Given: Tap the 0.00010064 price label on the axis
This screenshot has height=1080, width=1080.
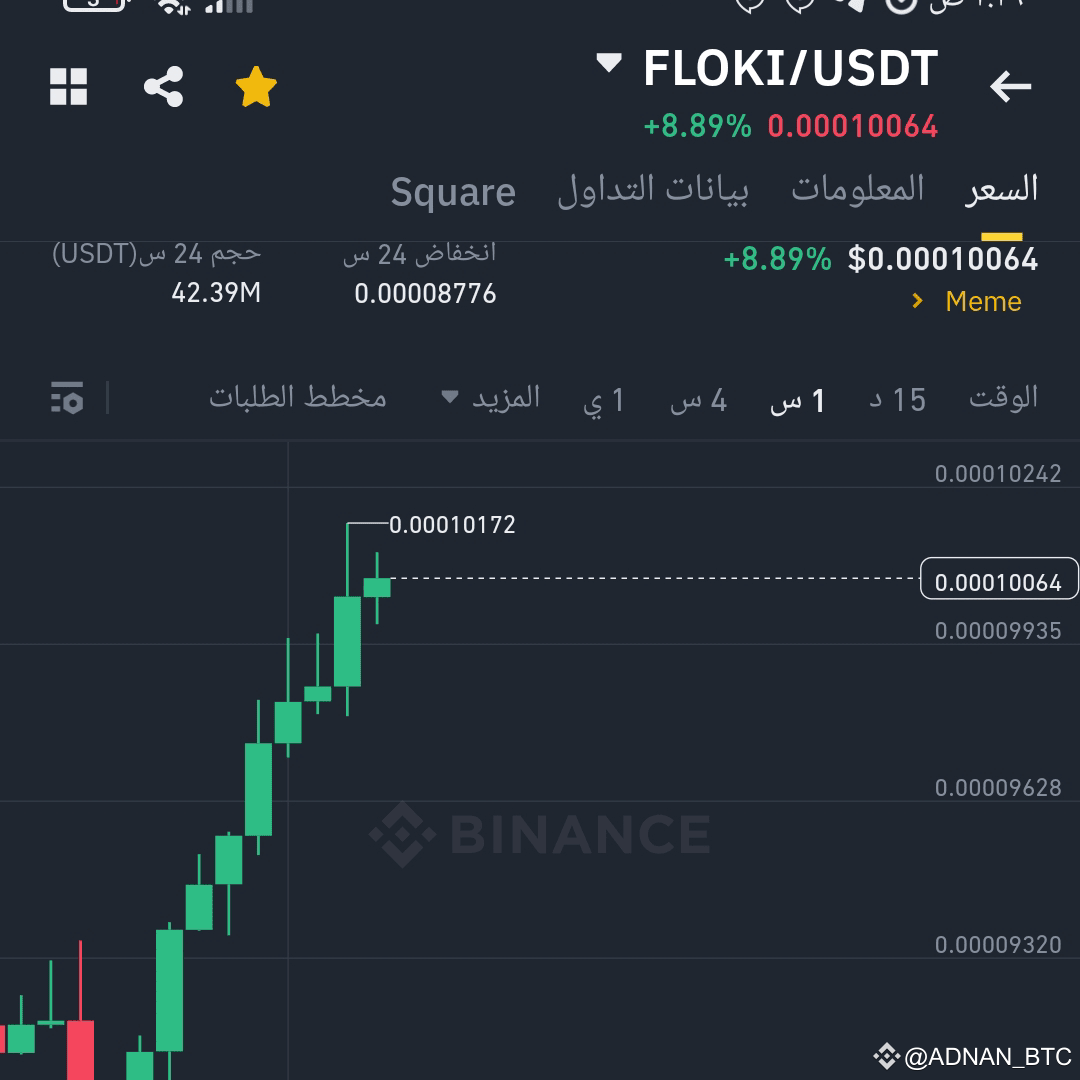Looking at the screenshot, I should click(x=999, y=580).
